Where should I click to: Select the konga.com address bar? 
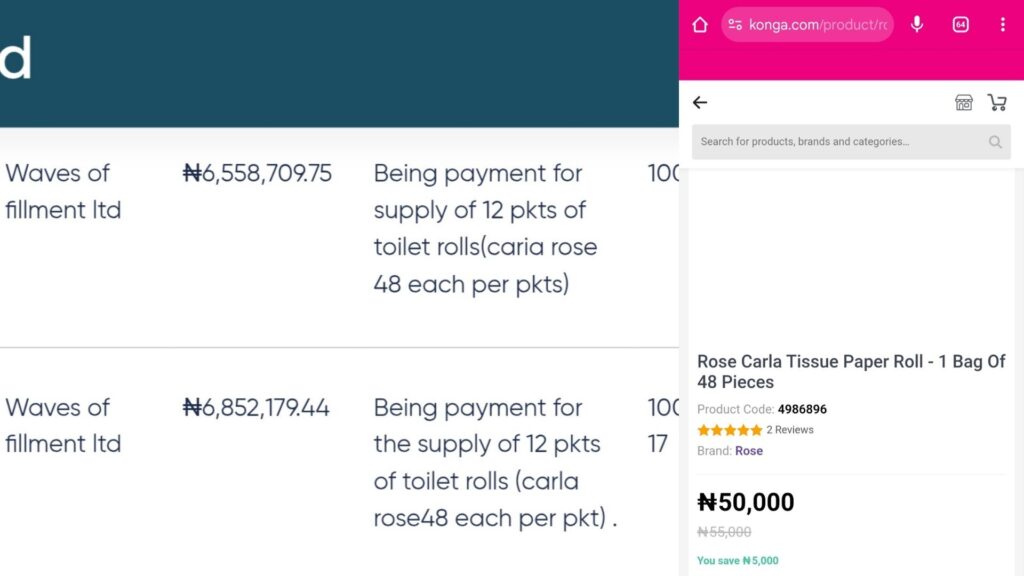coord(817,25)
